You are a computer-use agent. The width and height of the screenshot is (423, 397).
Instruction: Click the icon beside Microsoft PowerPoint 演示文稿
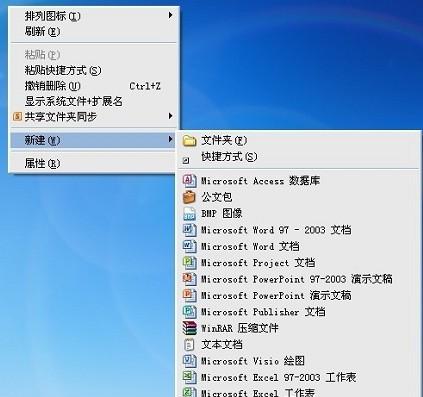[189, 295]
